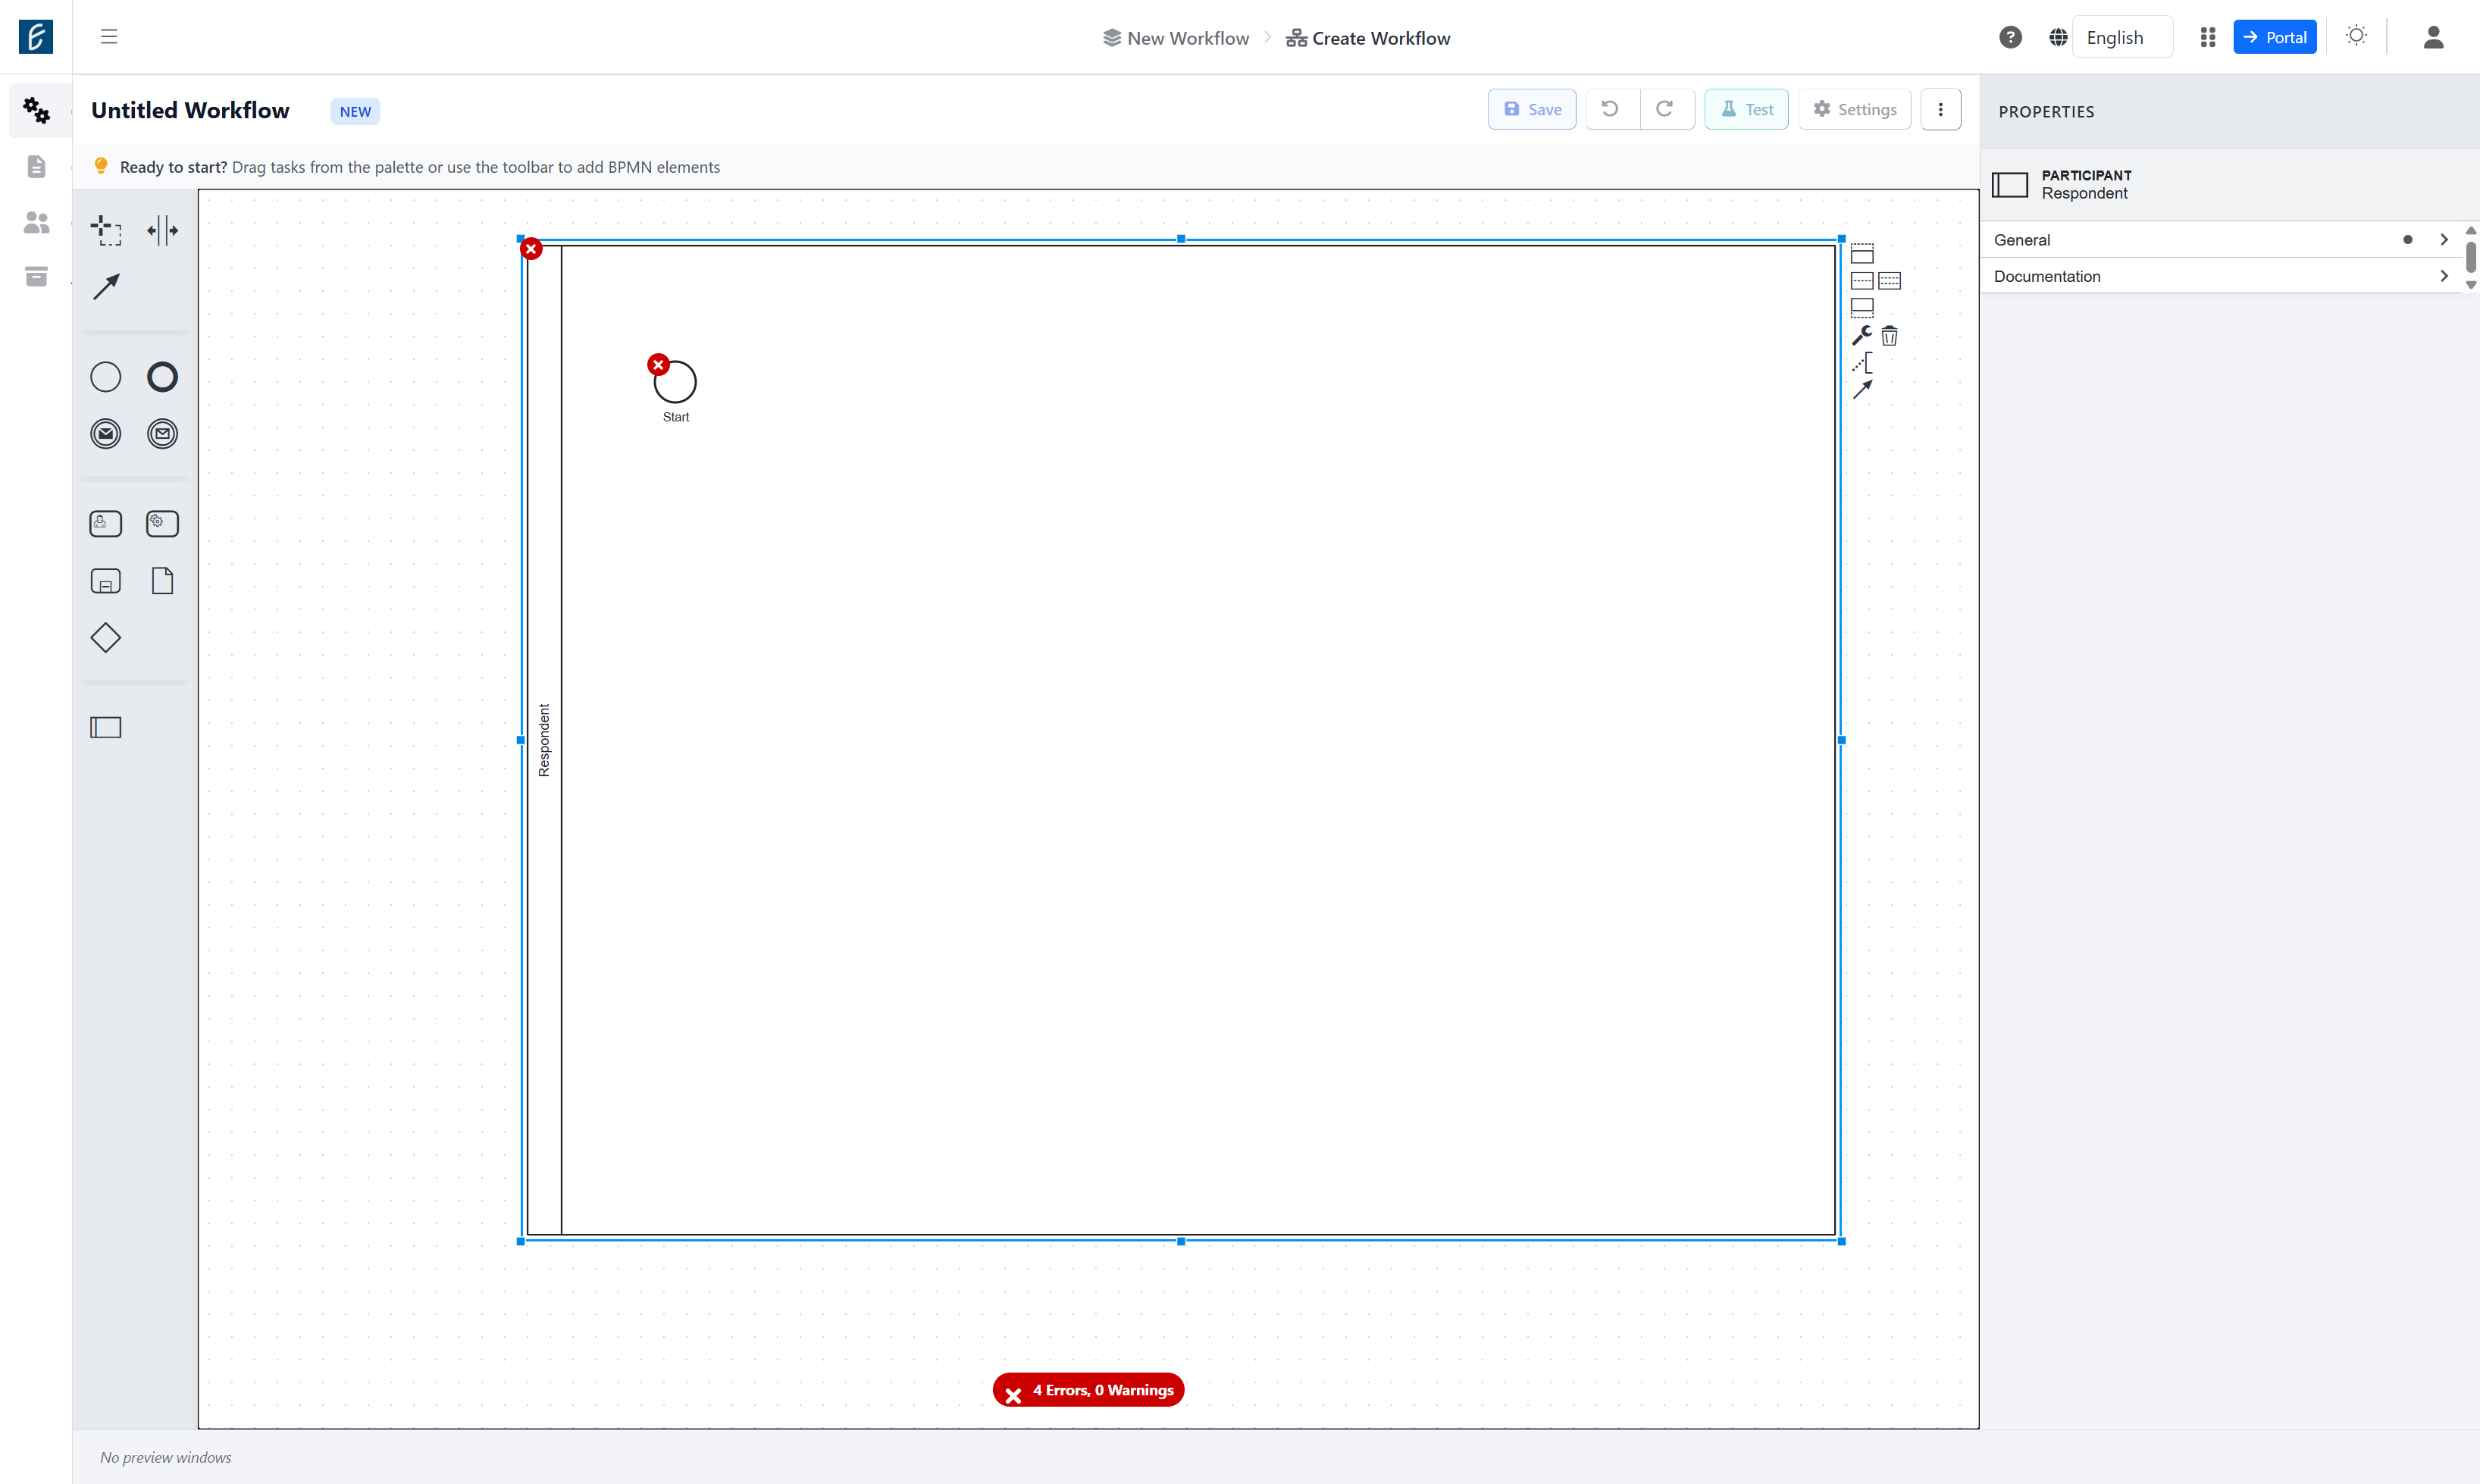Open the wrench change-type menu

point(1862,335)
